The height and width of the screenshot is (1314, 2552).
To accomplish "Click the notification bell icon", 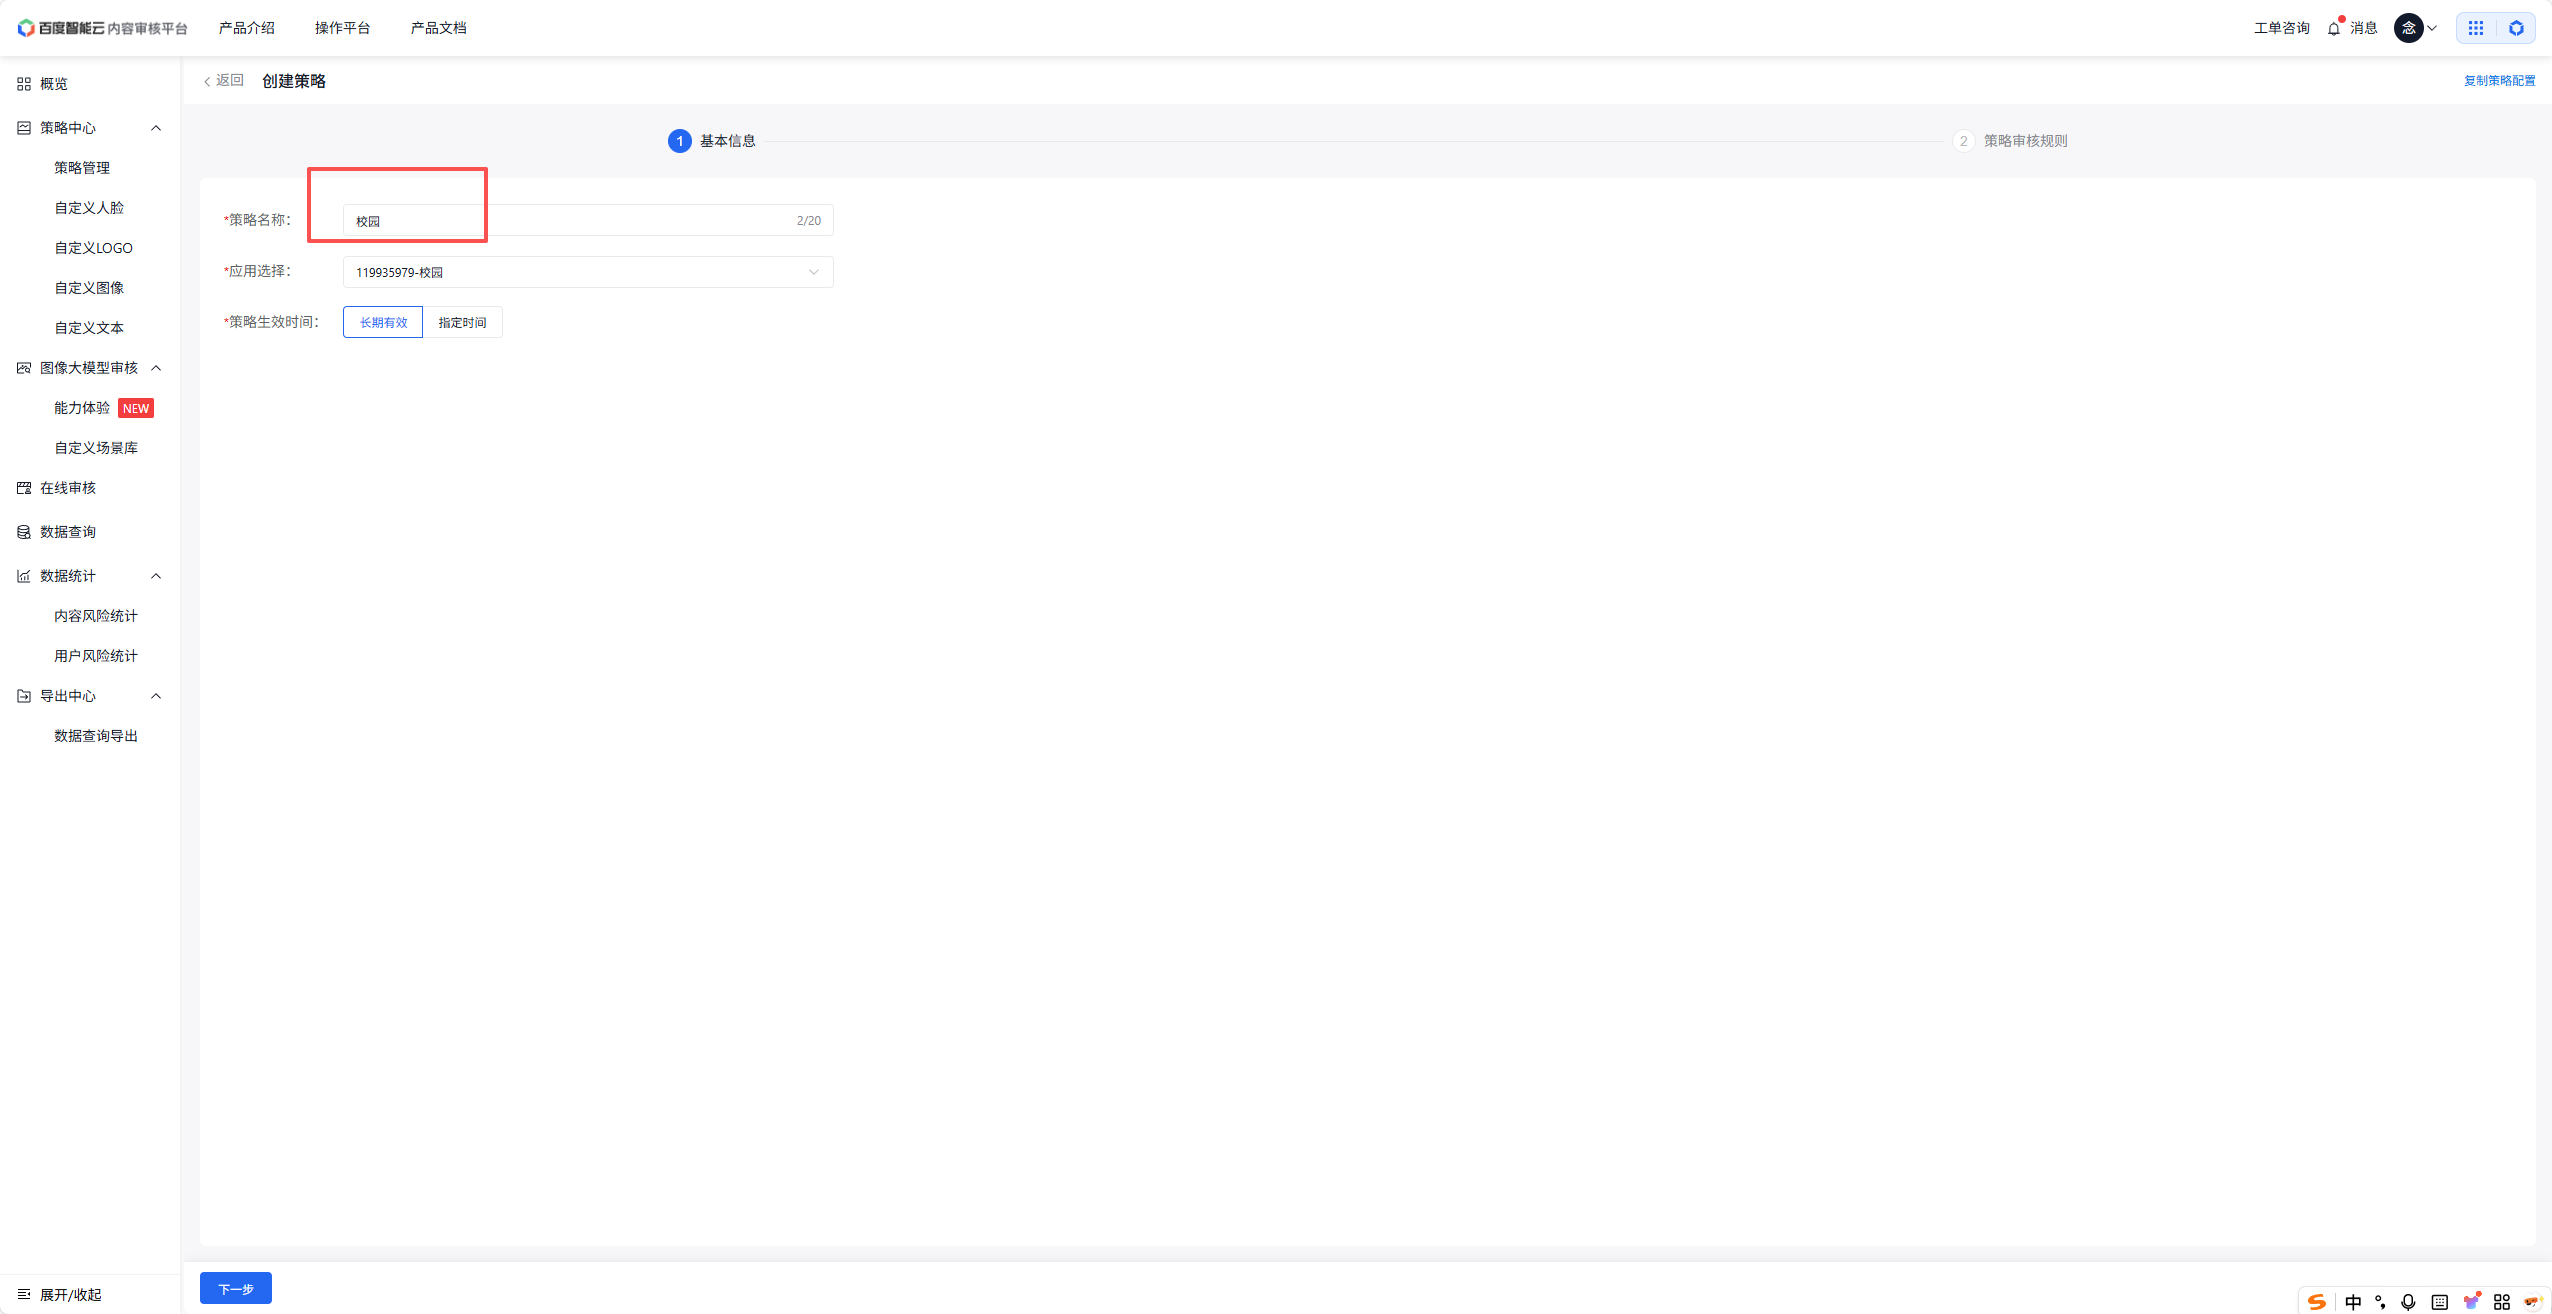I will (x=2333, y=28).
